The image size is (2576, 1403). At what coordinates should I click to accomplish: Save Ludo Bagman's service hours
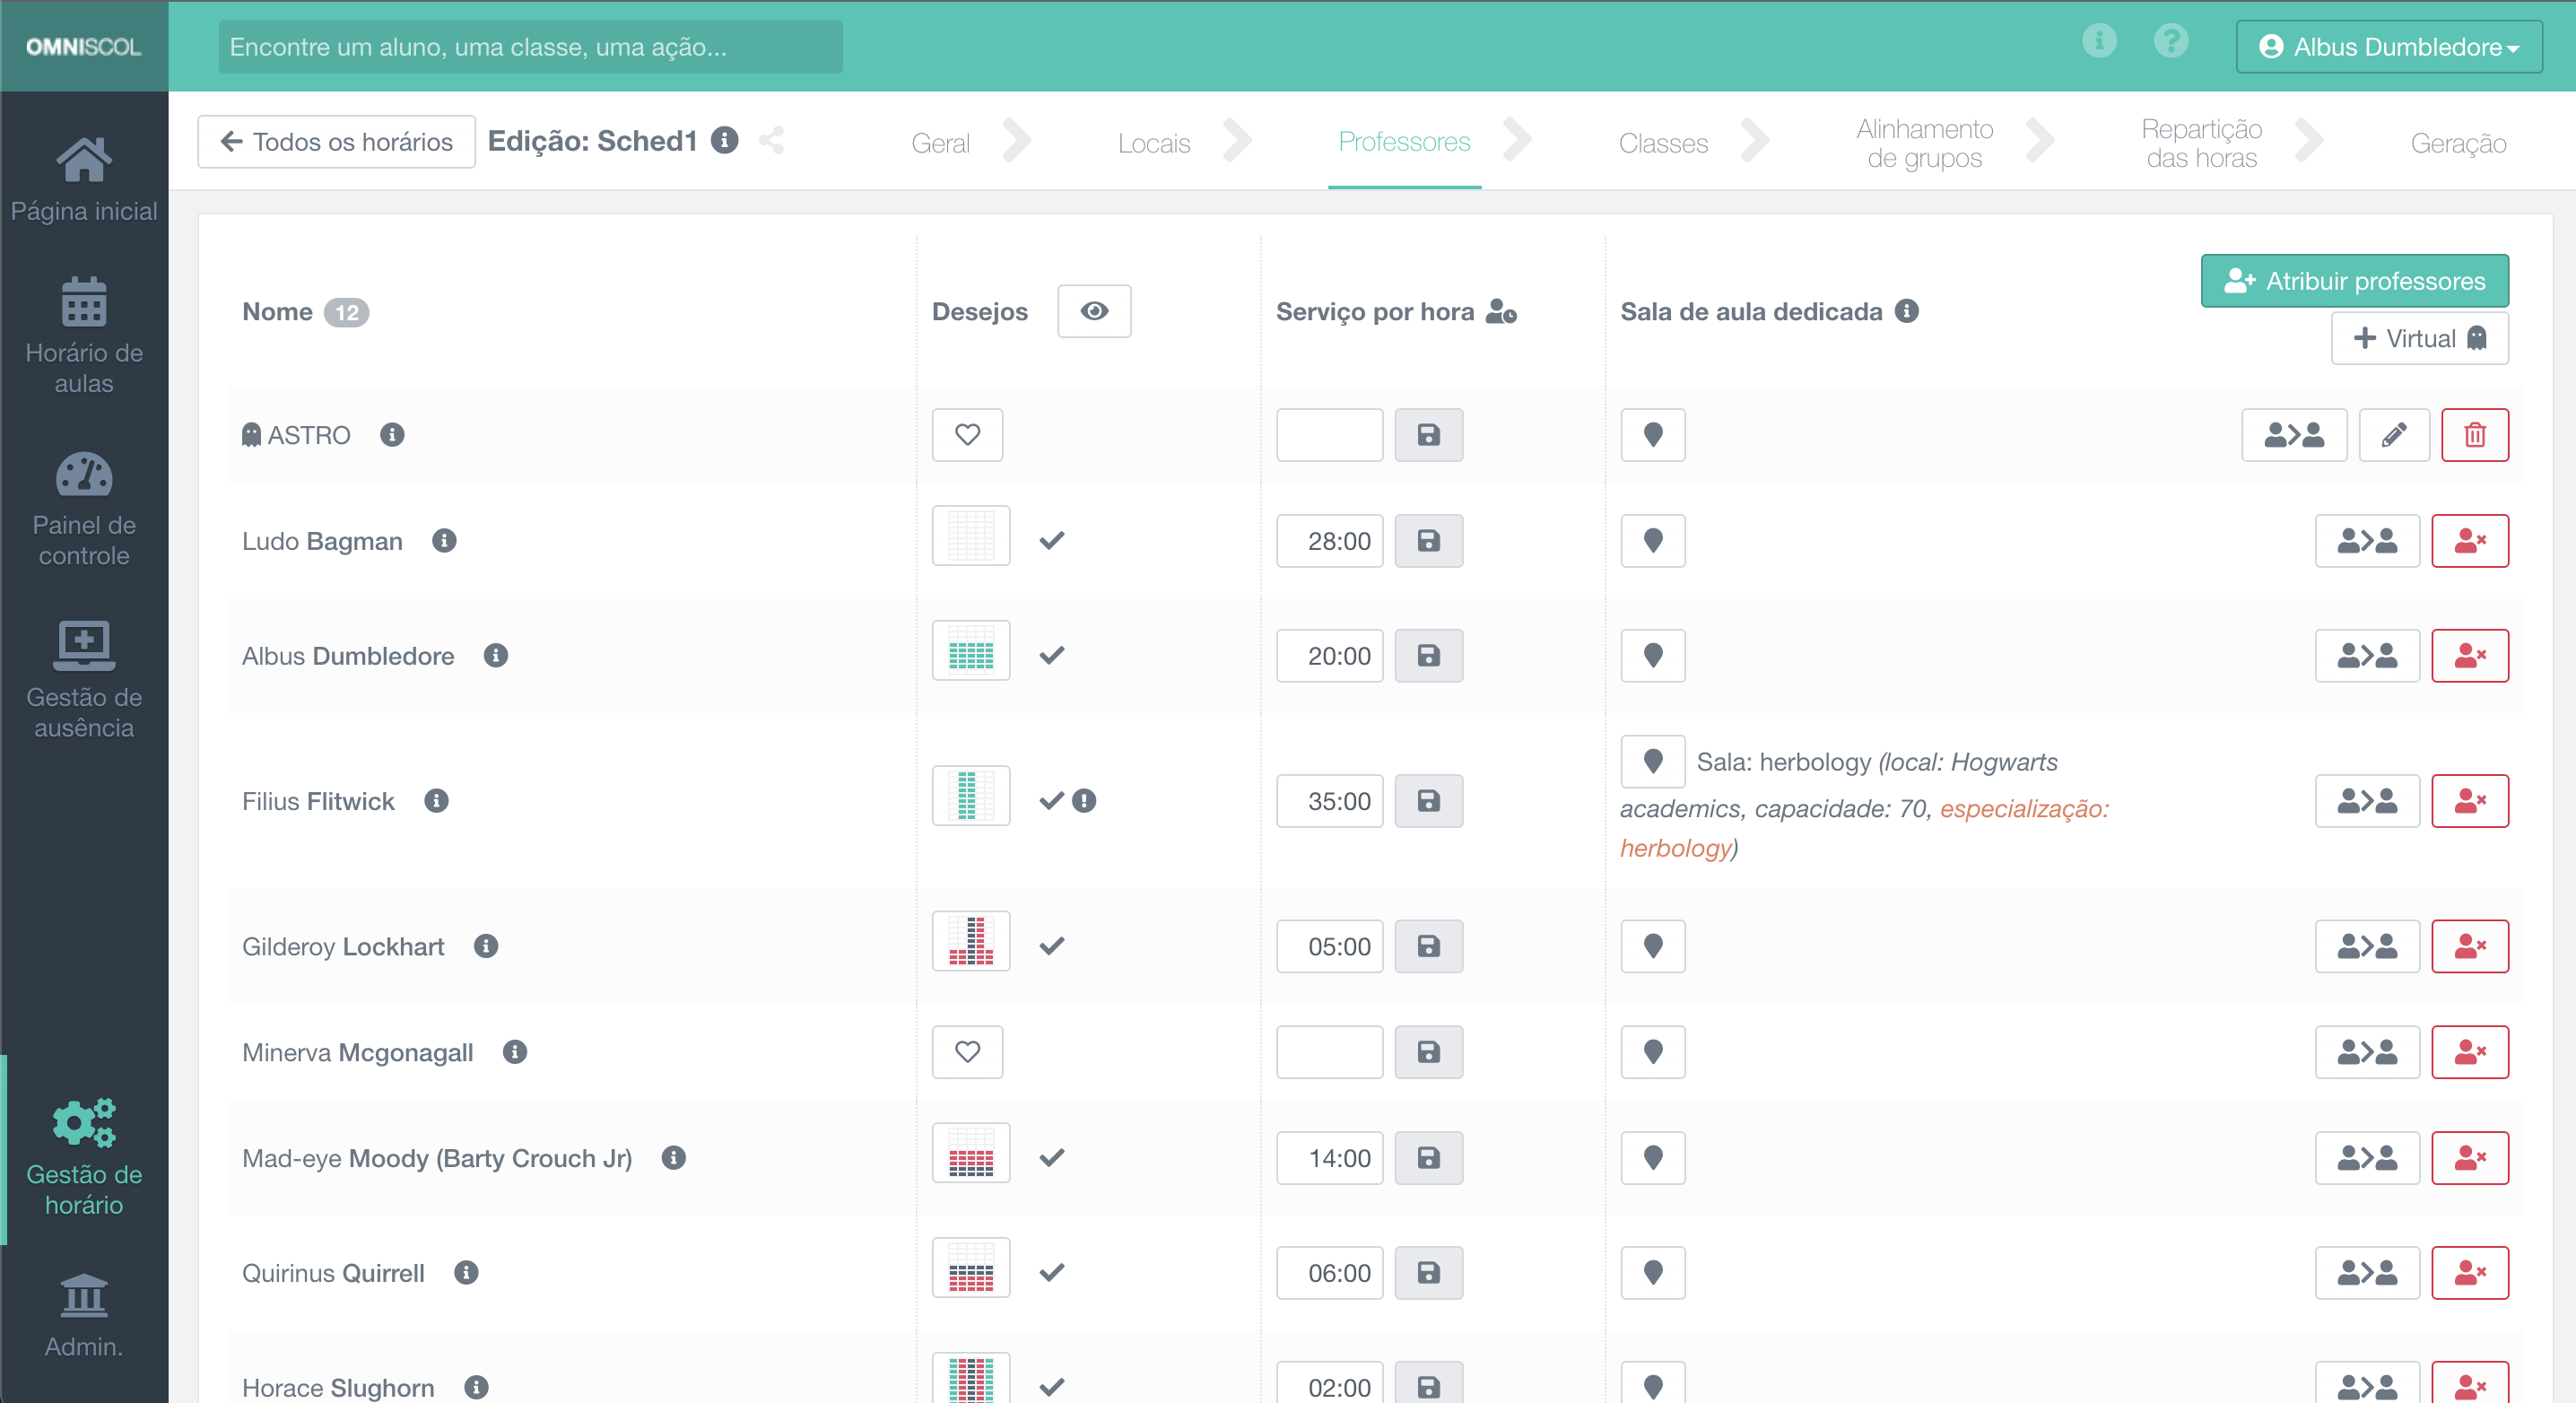[x=1428, y=541]
